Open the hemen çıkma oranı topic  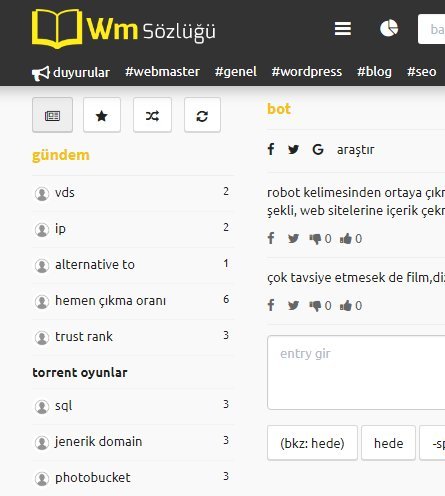pyautogui.click(x=110, y=301)
